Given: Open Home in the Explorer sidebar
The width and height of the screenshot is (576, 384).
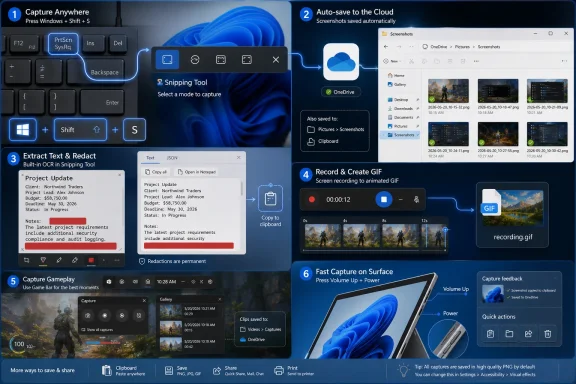Looking at the screenshot, I should point(396,75).
